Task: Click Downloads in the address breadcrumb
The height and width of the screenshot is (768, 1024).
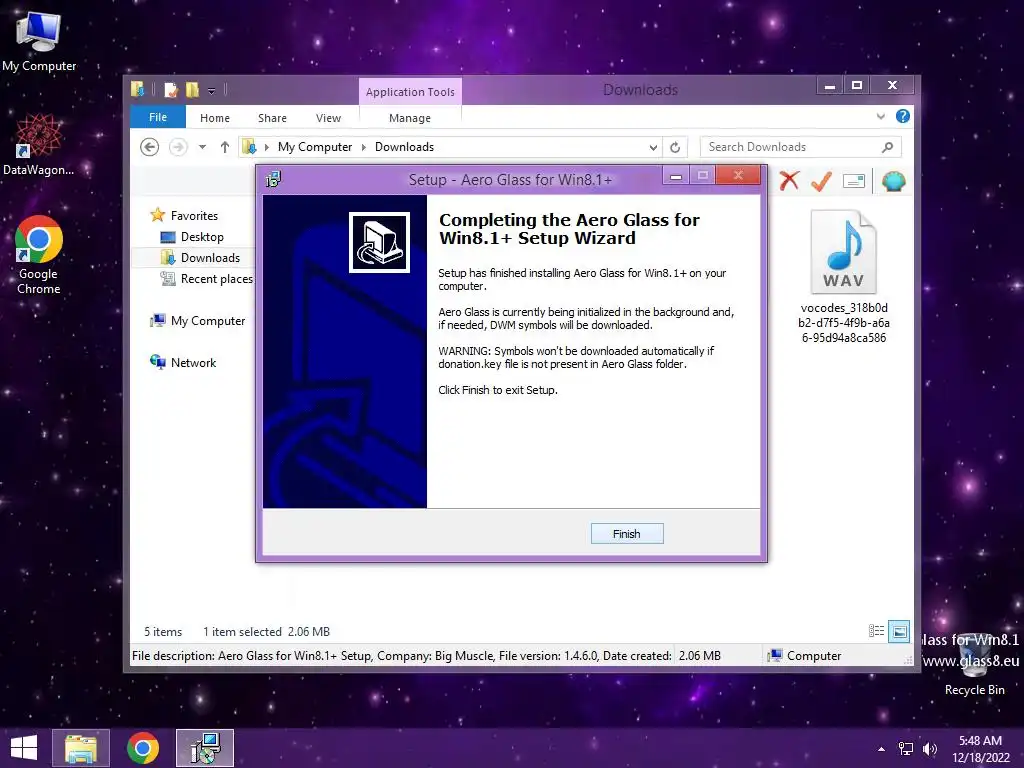Action: 404,147
